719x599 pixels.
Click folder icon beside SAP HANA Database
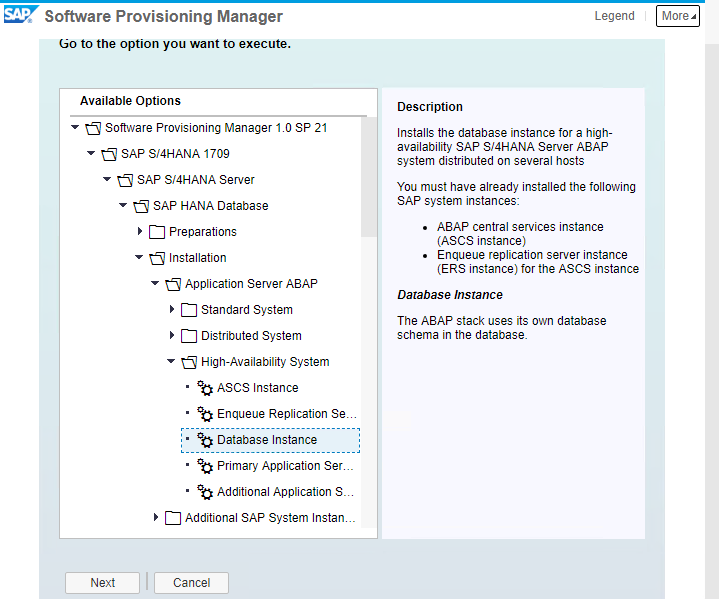point(141,206)
